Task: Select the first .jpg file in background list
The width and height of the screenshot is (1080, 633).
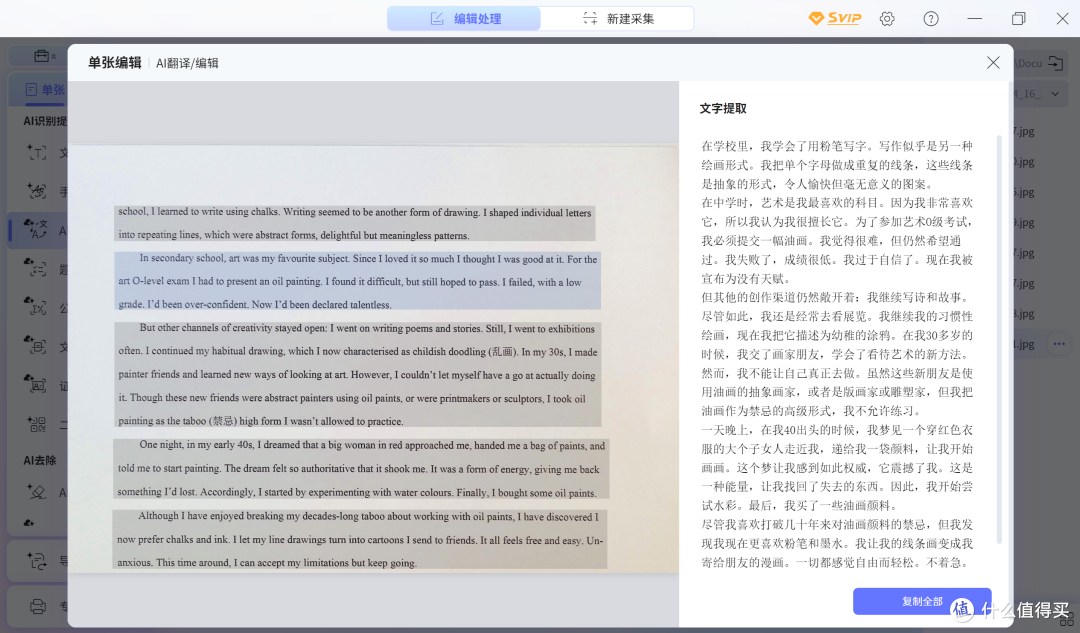Action: point(1024,131)
